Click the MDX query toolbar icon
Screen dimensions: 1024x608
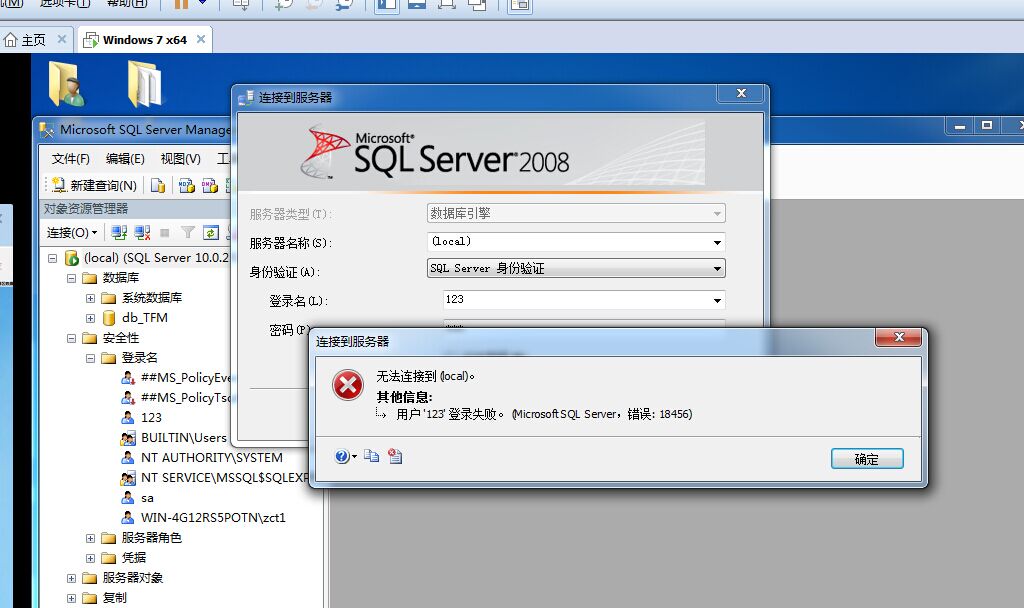(187, 185)
